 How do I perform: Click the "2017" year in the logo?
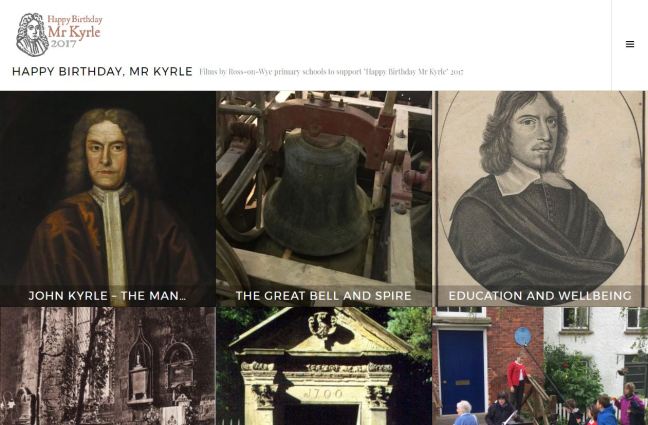coord(63,44)
